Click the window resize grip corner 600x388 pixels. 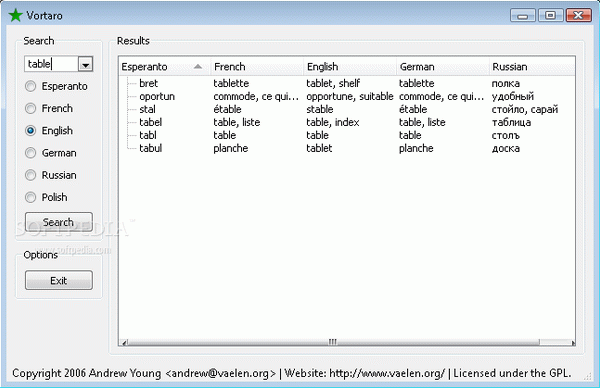588,377
